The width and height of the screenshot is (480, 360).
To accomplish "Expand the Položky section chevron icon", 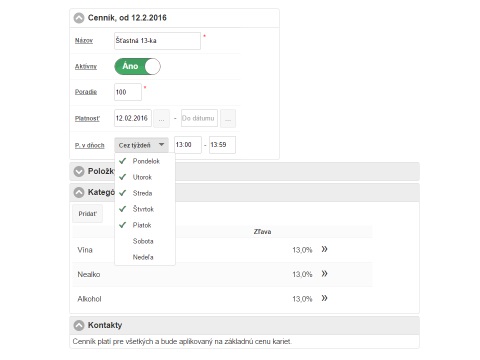I will click(x=79, y=171).
